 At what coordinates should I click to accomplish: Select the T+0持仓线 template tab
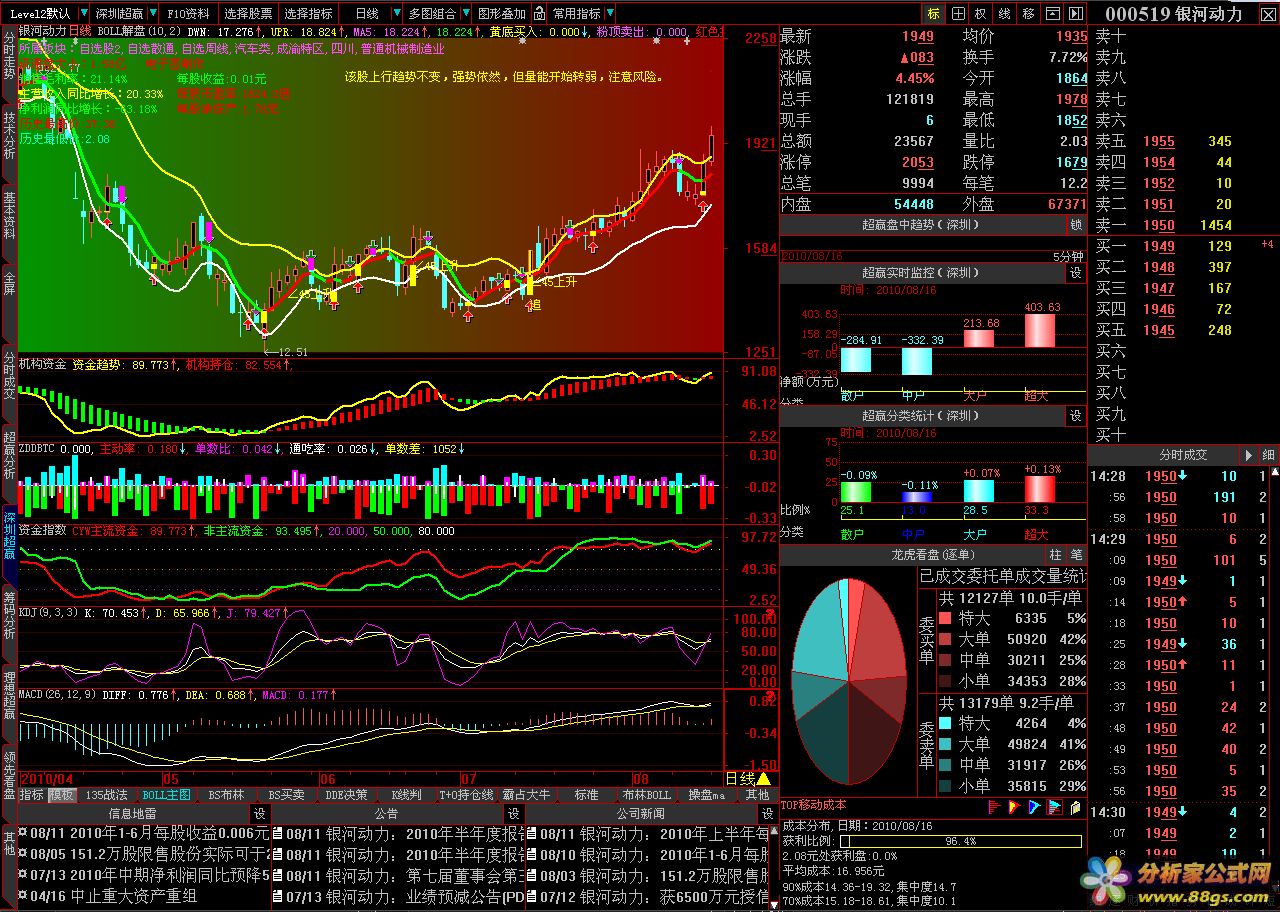pos(467,795)
